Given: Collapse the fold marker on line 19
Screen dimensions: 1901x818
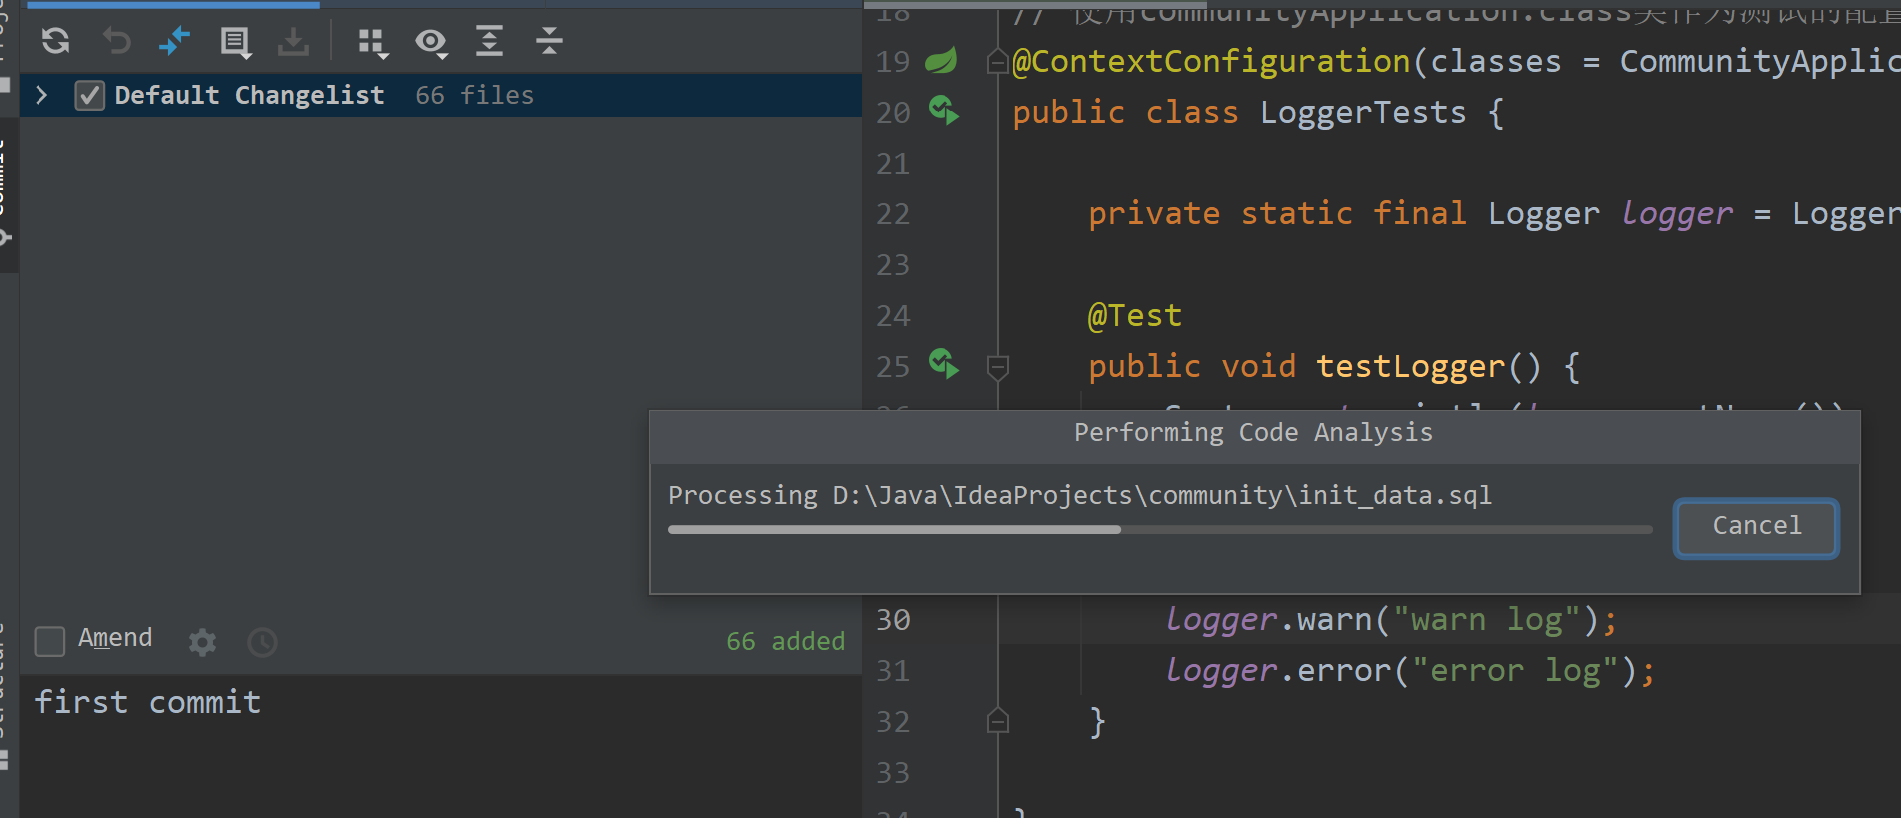Looking at the screenshot, I should click(997, 63).
